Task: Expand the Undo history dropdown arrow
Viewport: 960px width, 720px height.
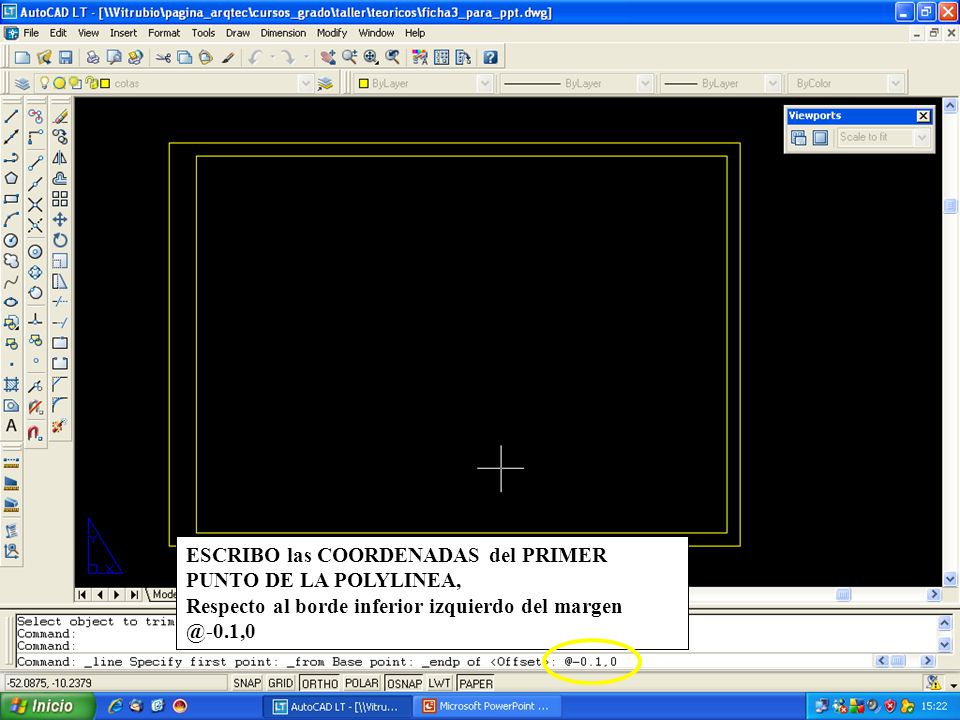Action: (x=272, y=58)
